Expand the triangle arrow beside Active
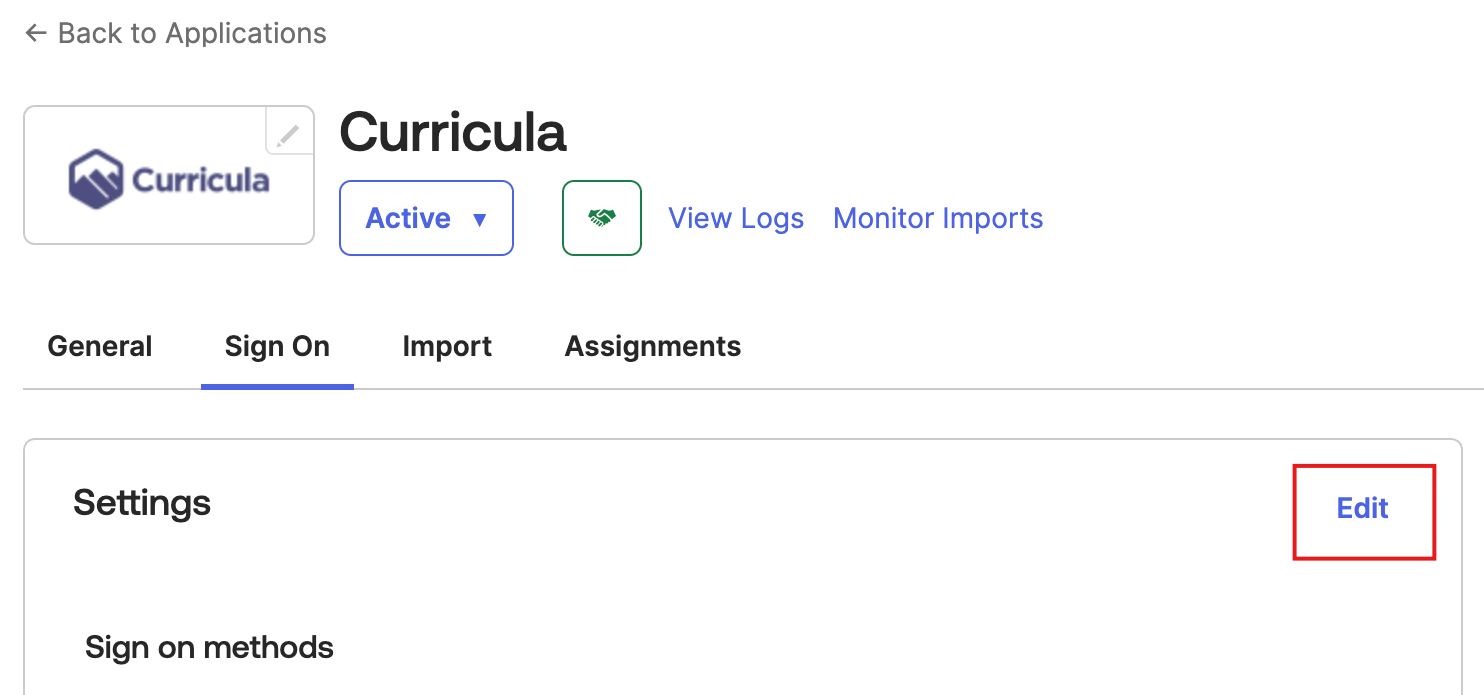 [479, 219]
